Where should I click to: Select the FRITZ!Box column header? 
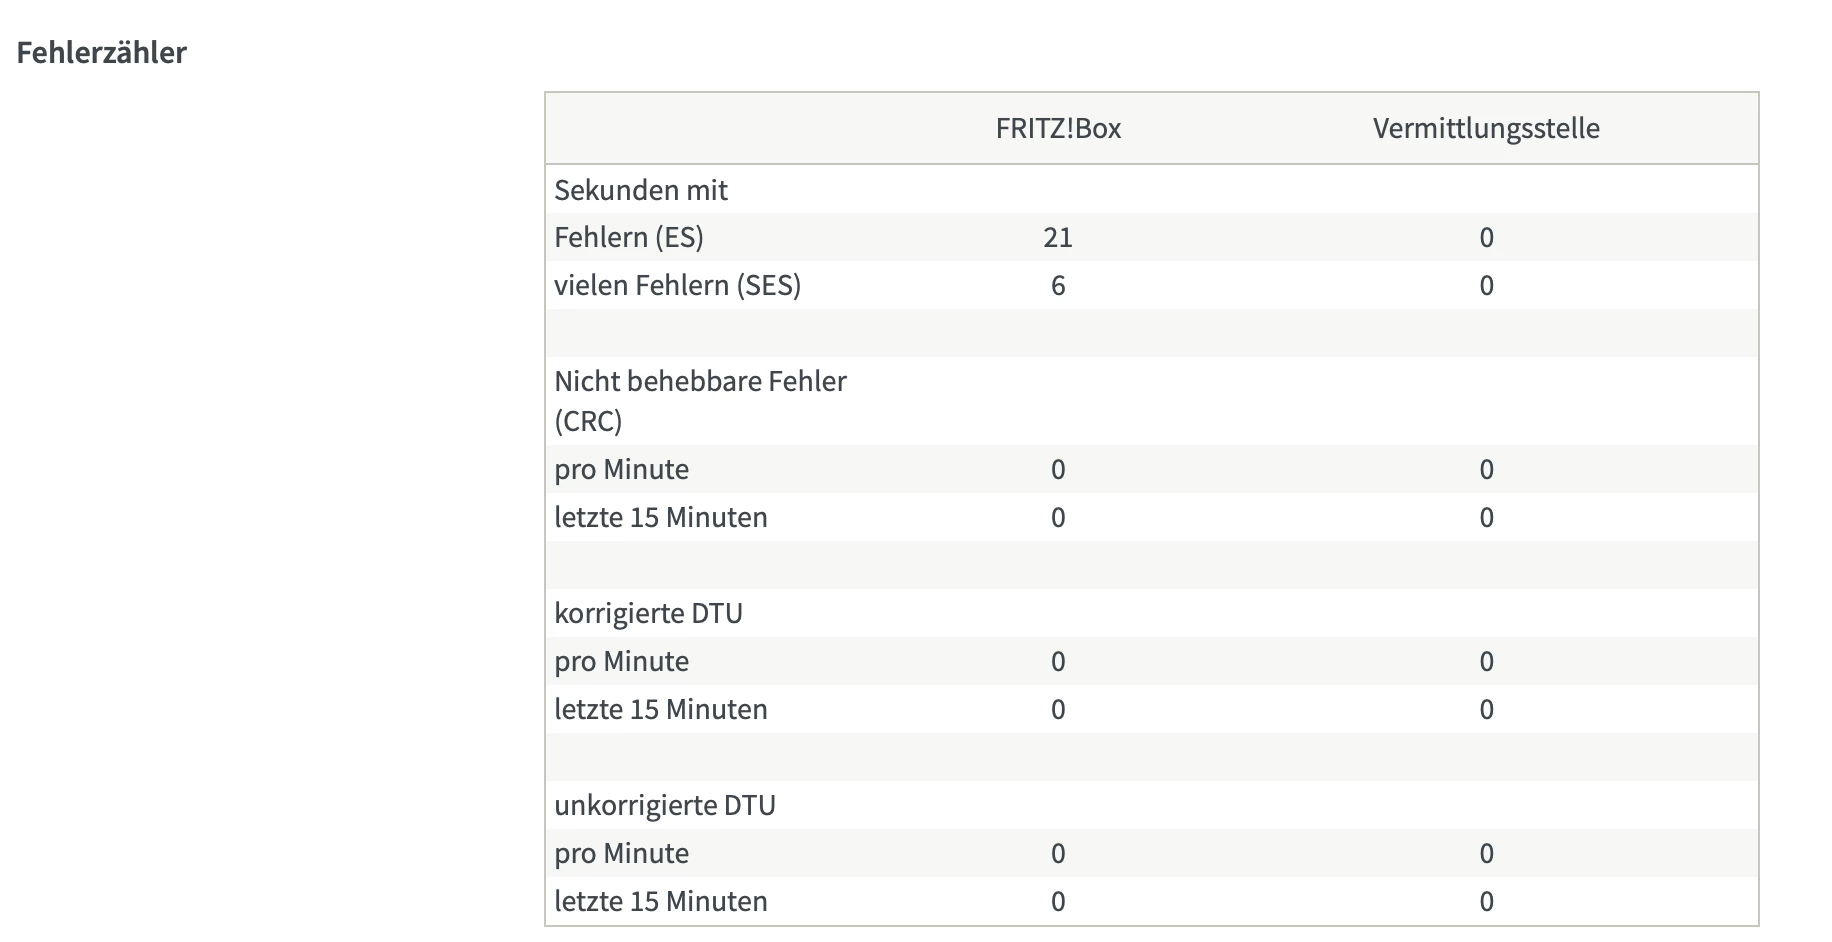[x=1058, y=129]
